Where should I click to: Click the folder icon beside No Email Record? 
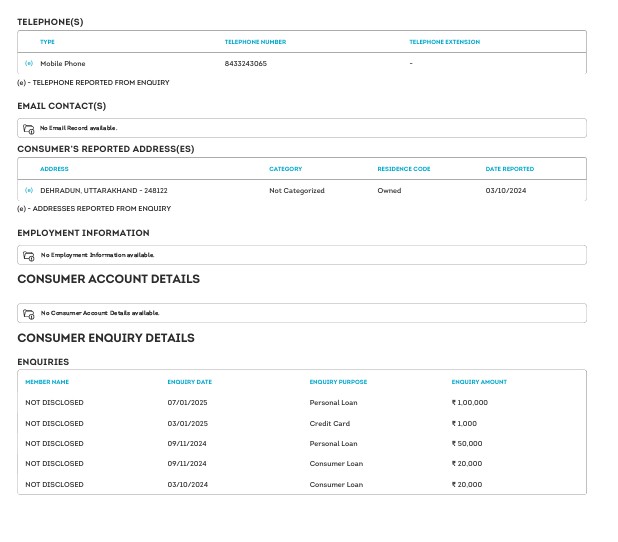click(29, 129)
